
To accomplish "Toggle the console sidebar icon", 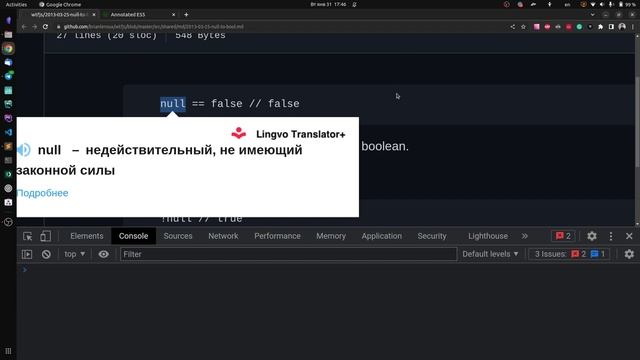I will point(27,254).
